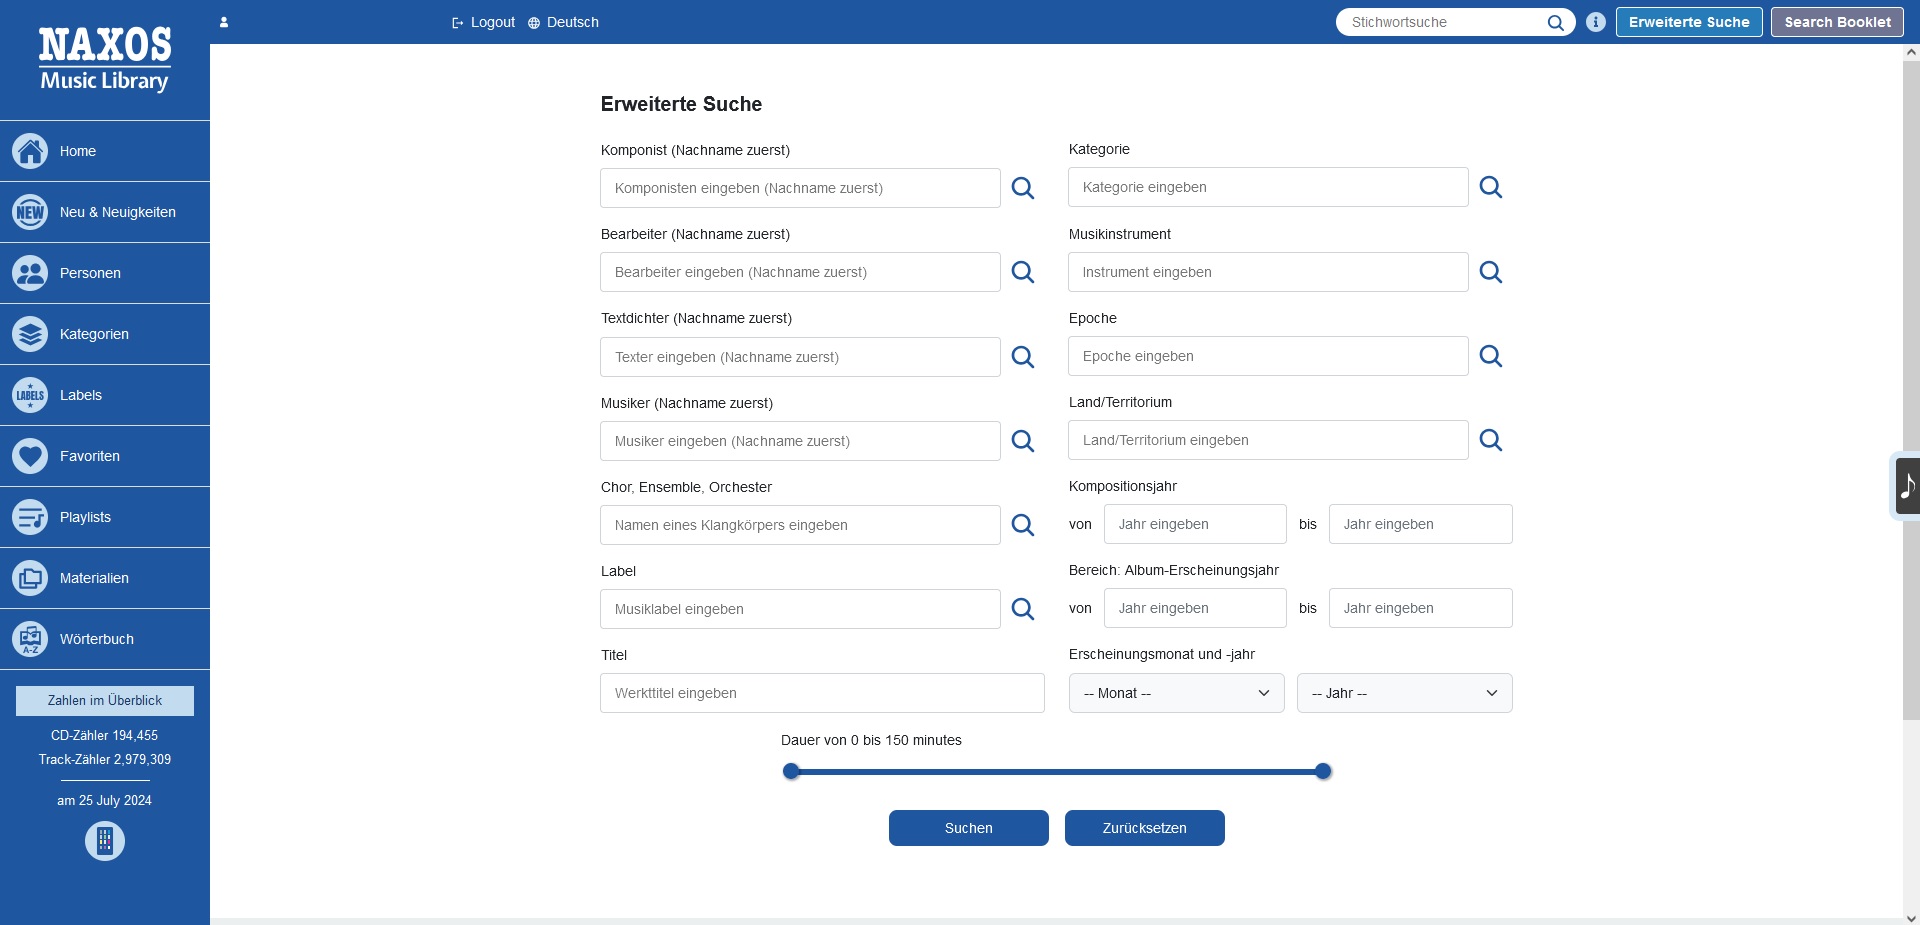This screenshot has width=1920, height=925.
Task: Open the music player note tab
Action: [x=1907, y=486]
